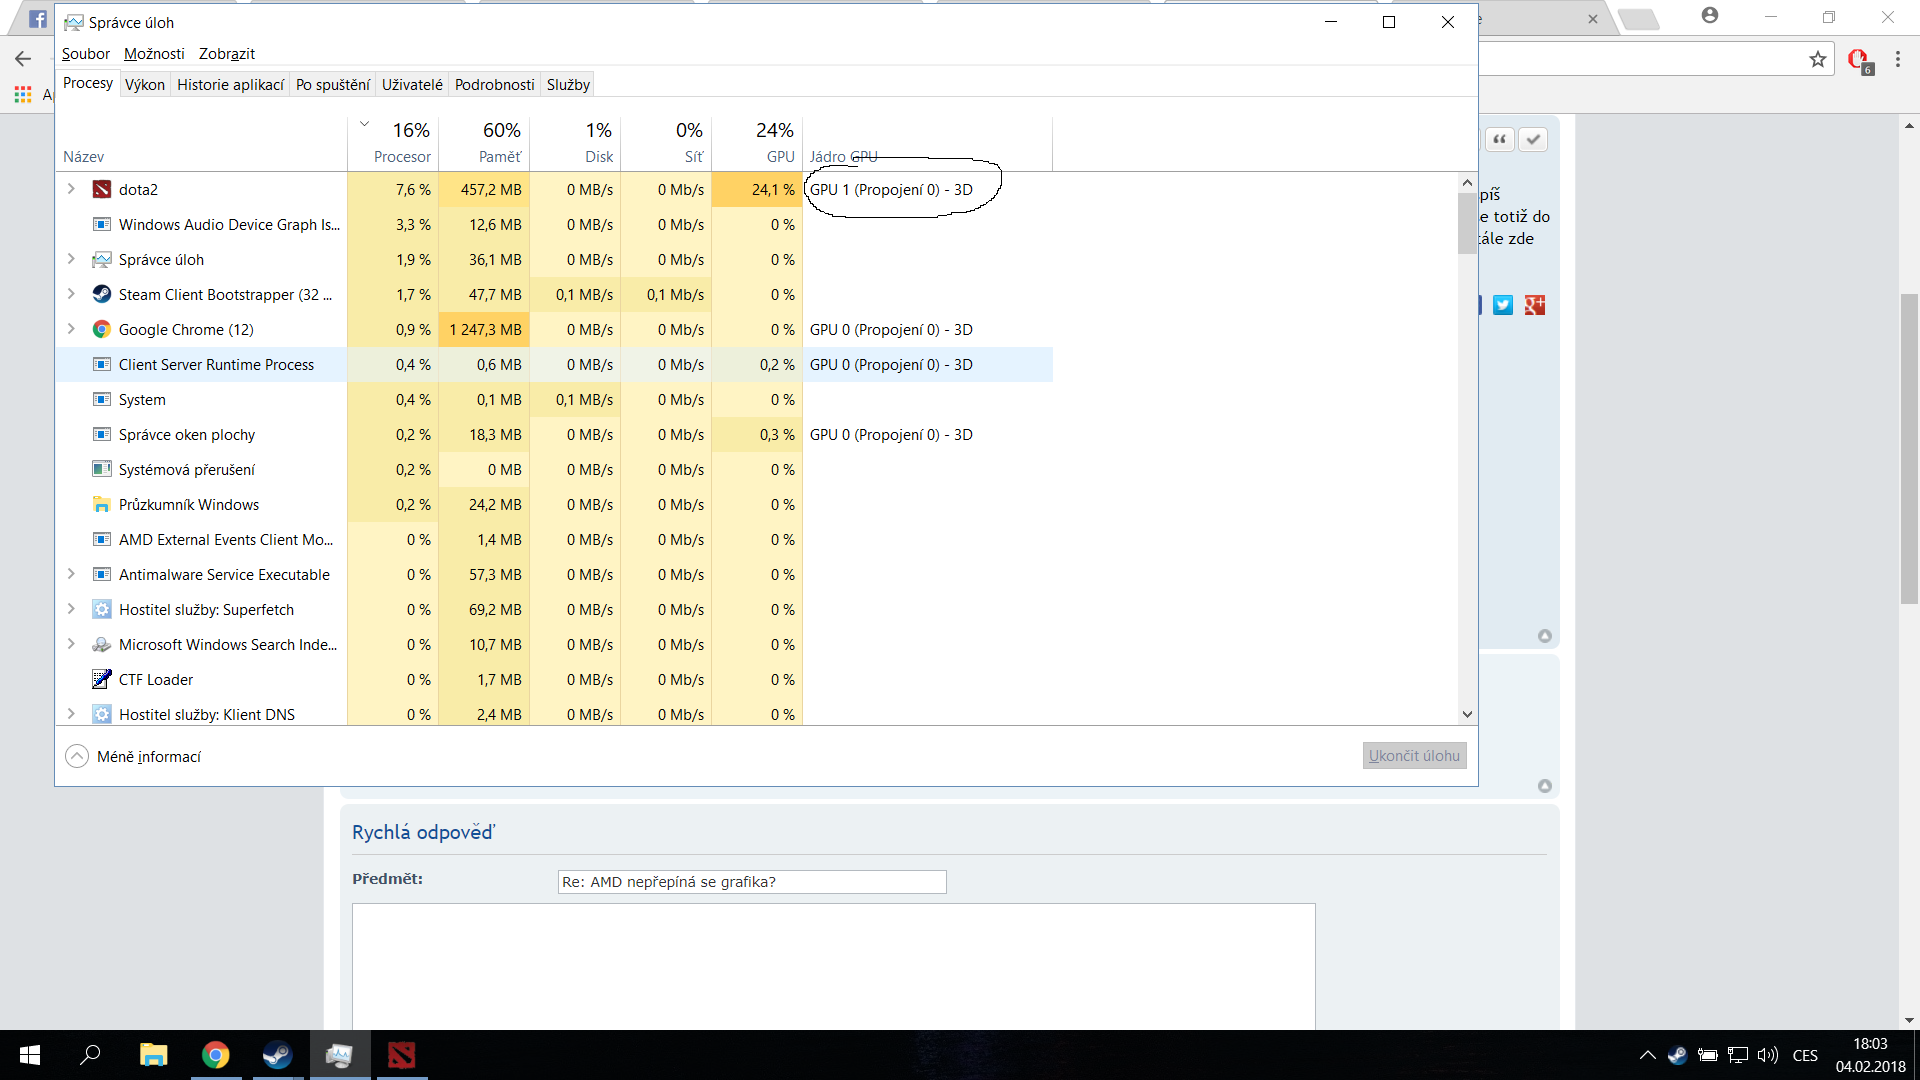Image resolution: width=1920 pixels, height=1080 pixels.
Task: Click the Google Chrome process icon
Action: click(x=101, y=329)
